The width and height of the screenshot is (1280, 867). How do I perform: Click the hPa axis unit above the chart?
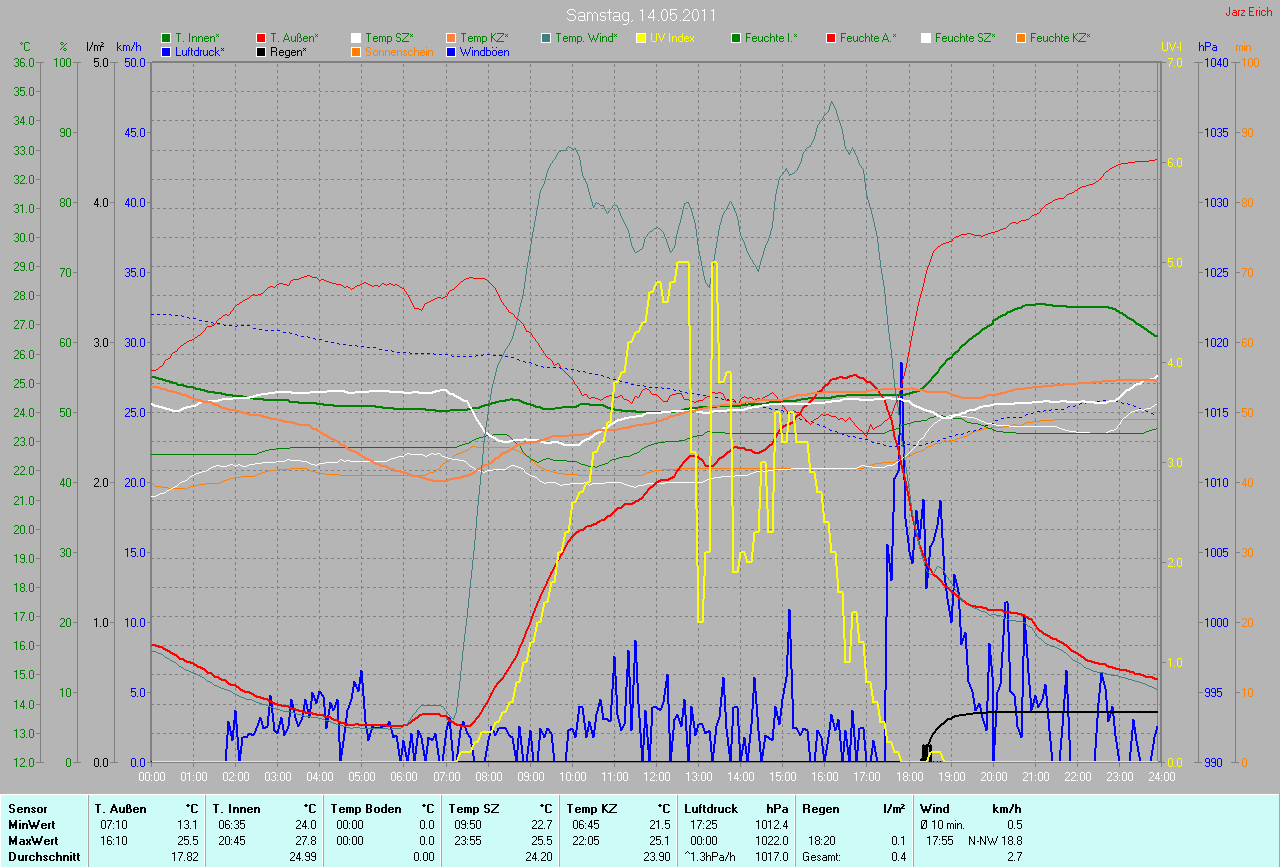pos(1208,47)
